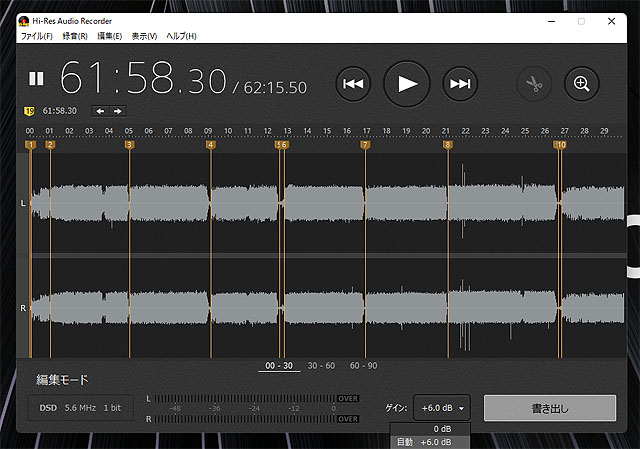This screenshot has height=449, width=640.
Task: Move marker left with arrow button
Action: click(x=100, y=110)
